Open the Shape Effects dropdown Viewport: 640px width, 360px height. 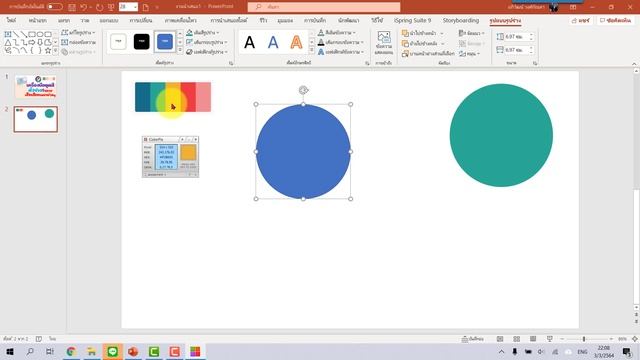click(x=207, y=52)
